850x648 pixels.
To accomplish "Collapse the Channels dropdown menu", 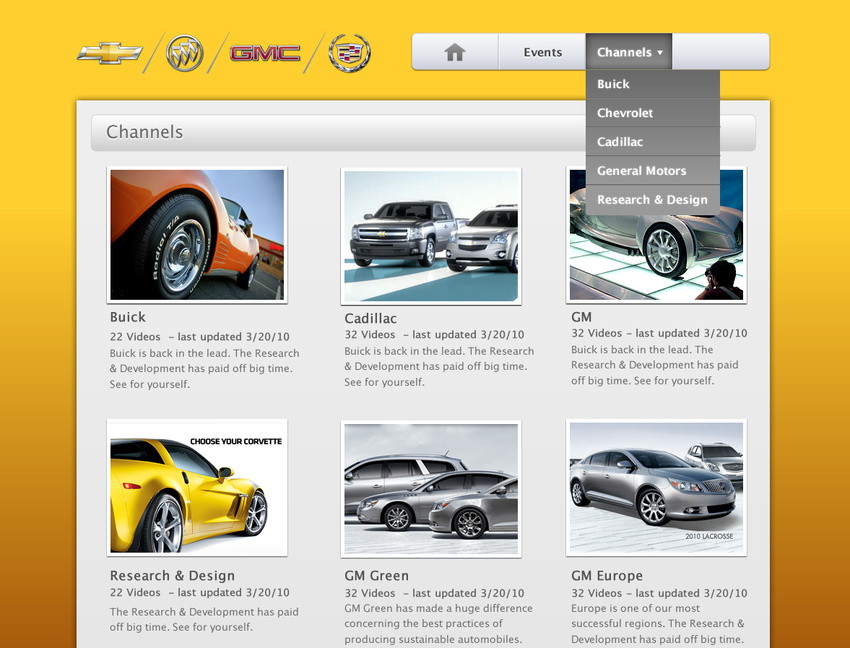I will 629,52.
